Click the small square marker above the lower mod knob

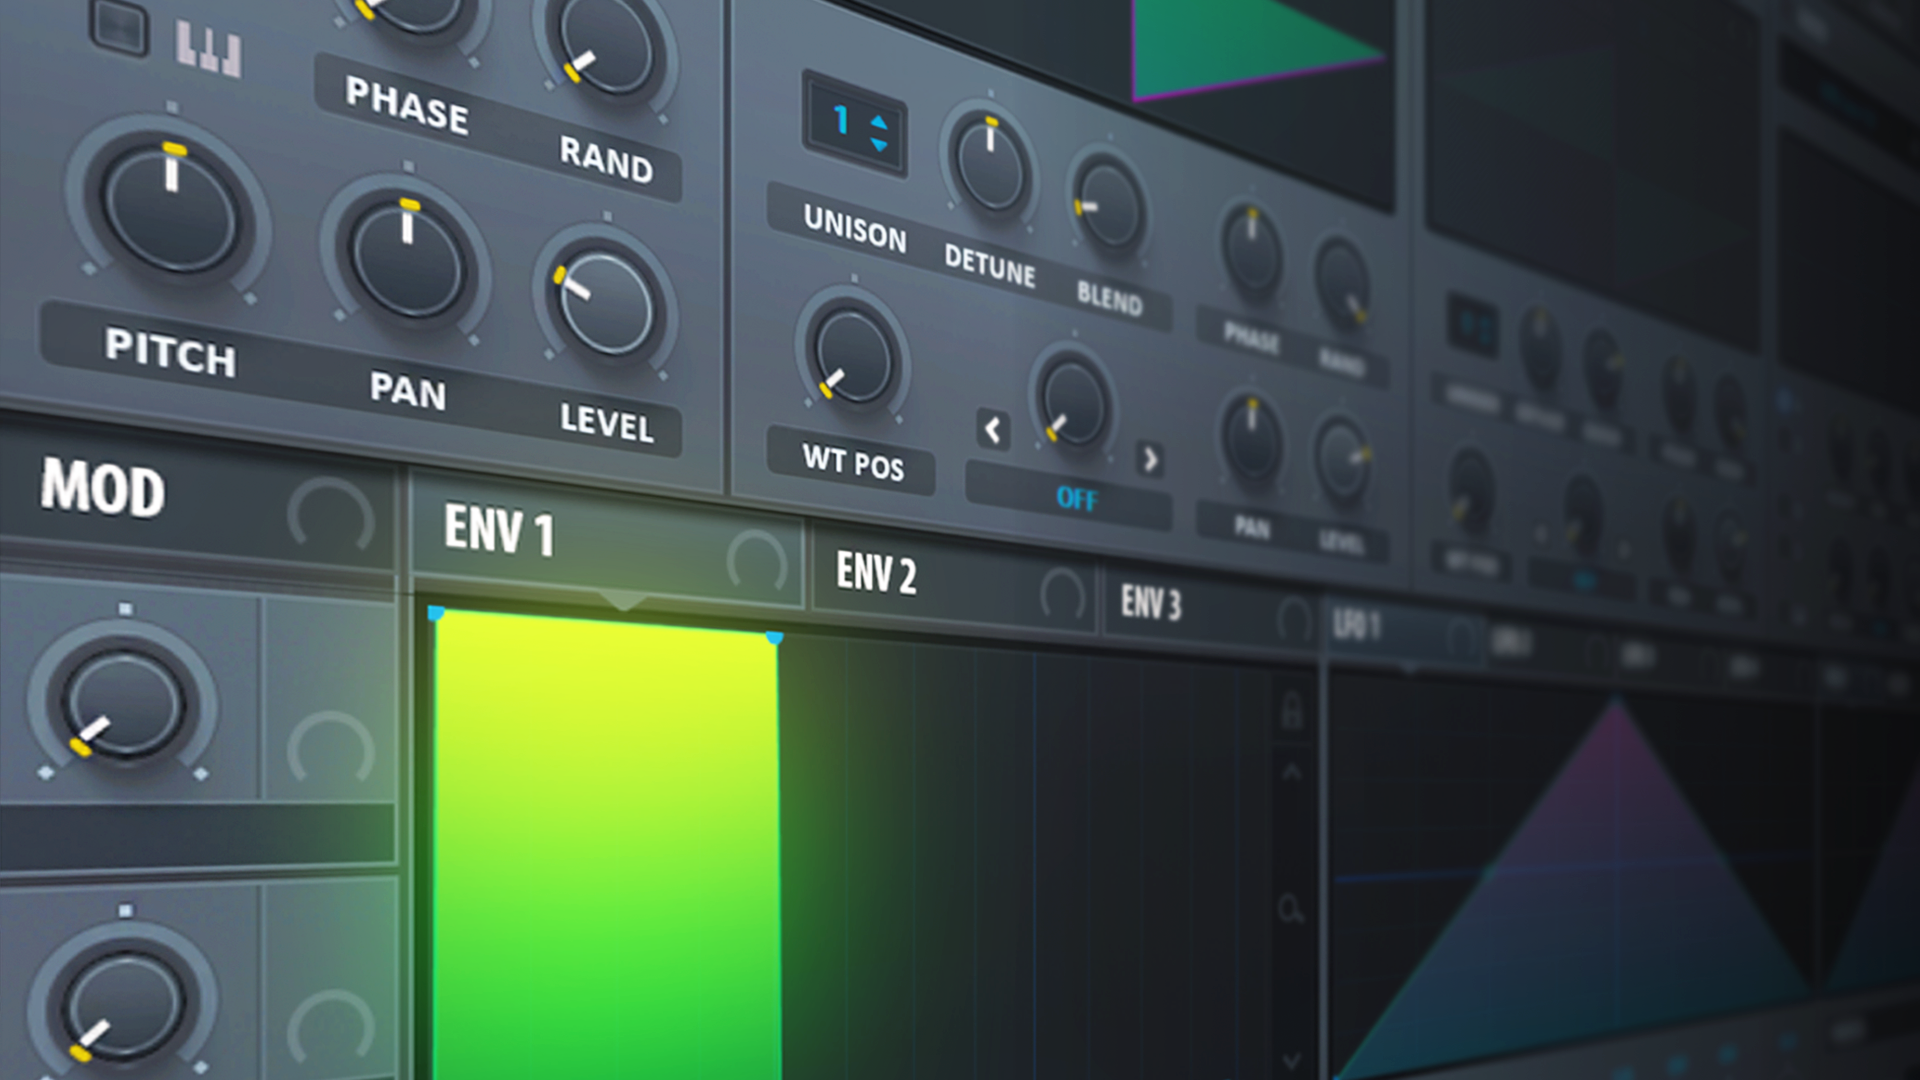coord(125,911)
